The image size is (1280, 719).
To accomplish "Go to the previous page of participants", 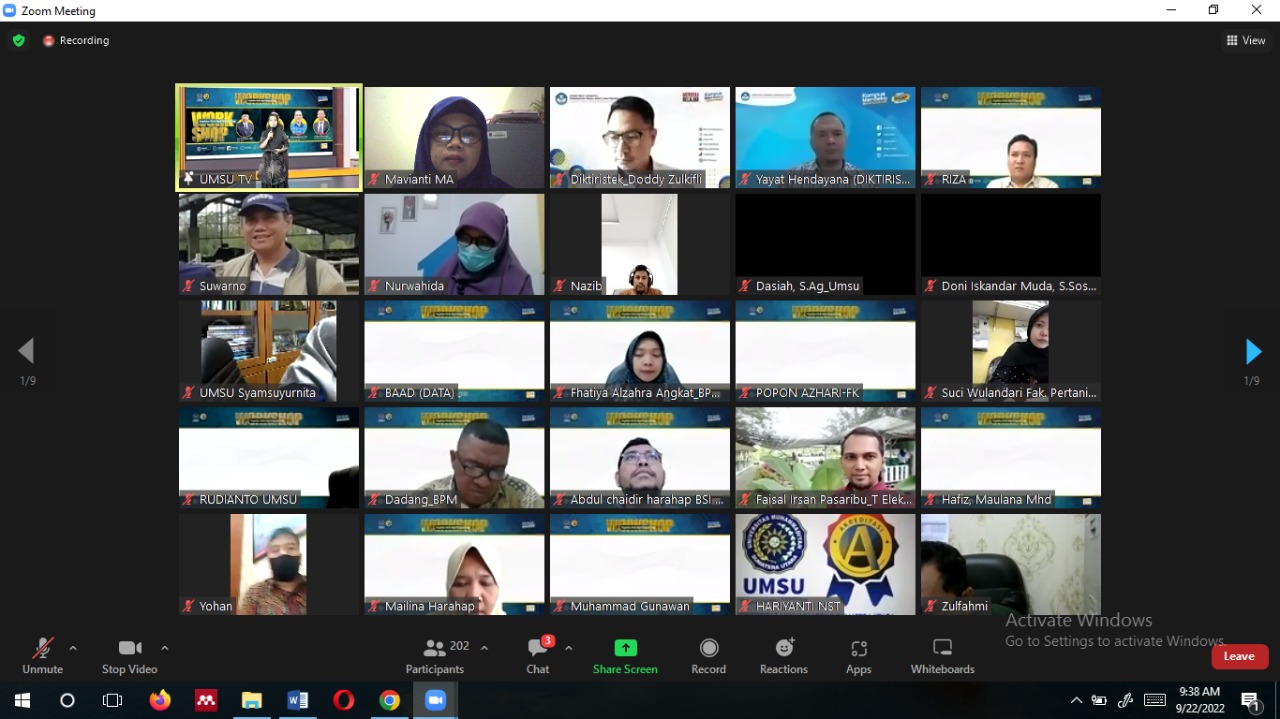I will pos(26,351).
